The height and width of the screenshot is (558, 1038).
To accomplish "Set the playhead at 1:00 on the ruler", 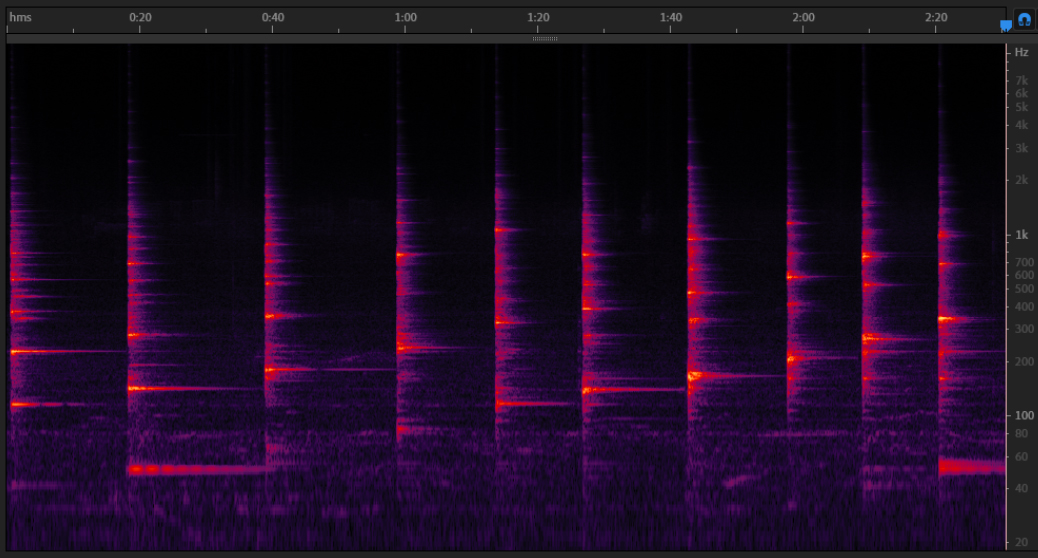I will pos(405,18).
